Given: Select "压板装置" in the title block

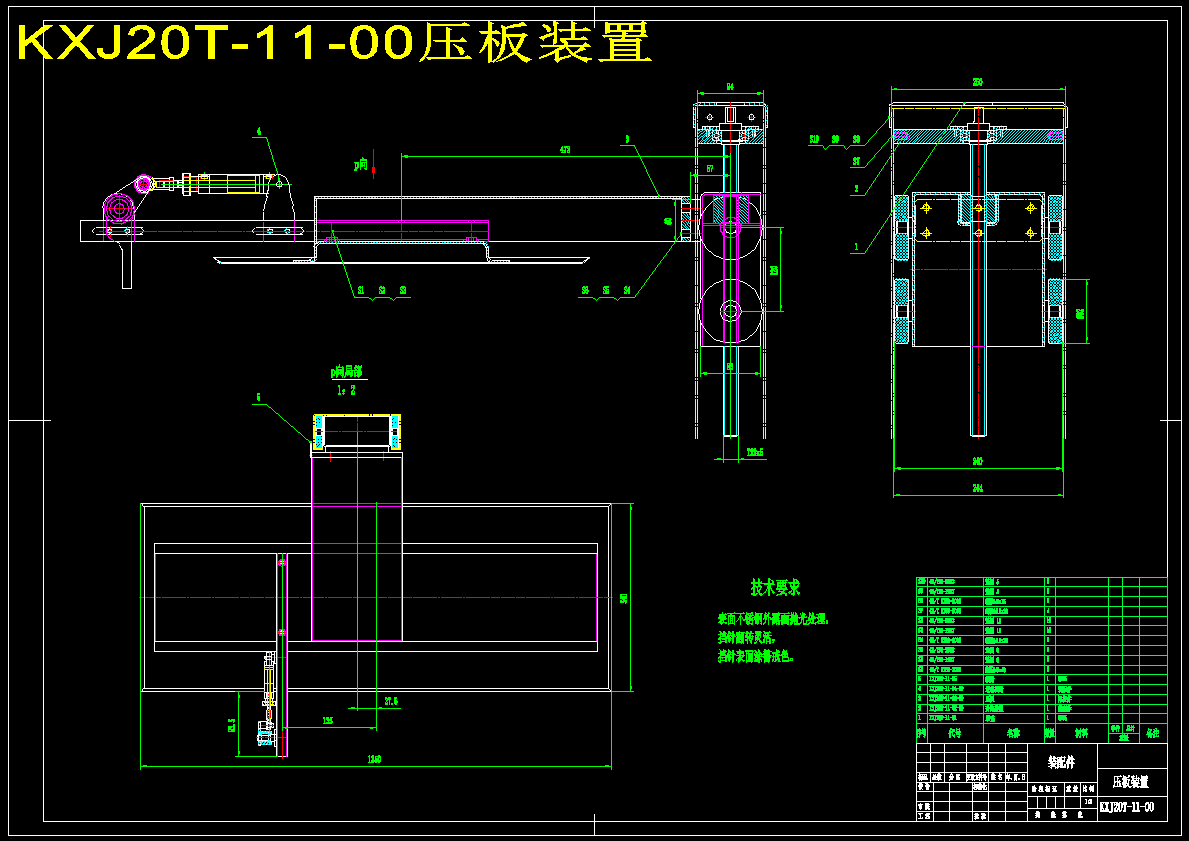Looking at the screenshot, I should pos(1131,782).
